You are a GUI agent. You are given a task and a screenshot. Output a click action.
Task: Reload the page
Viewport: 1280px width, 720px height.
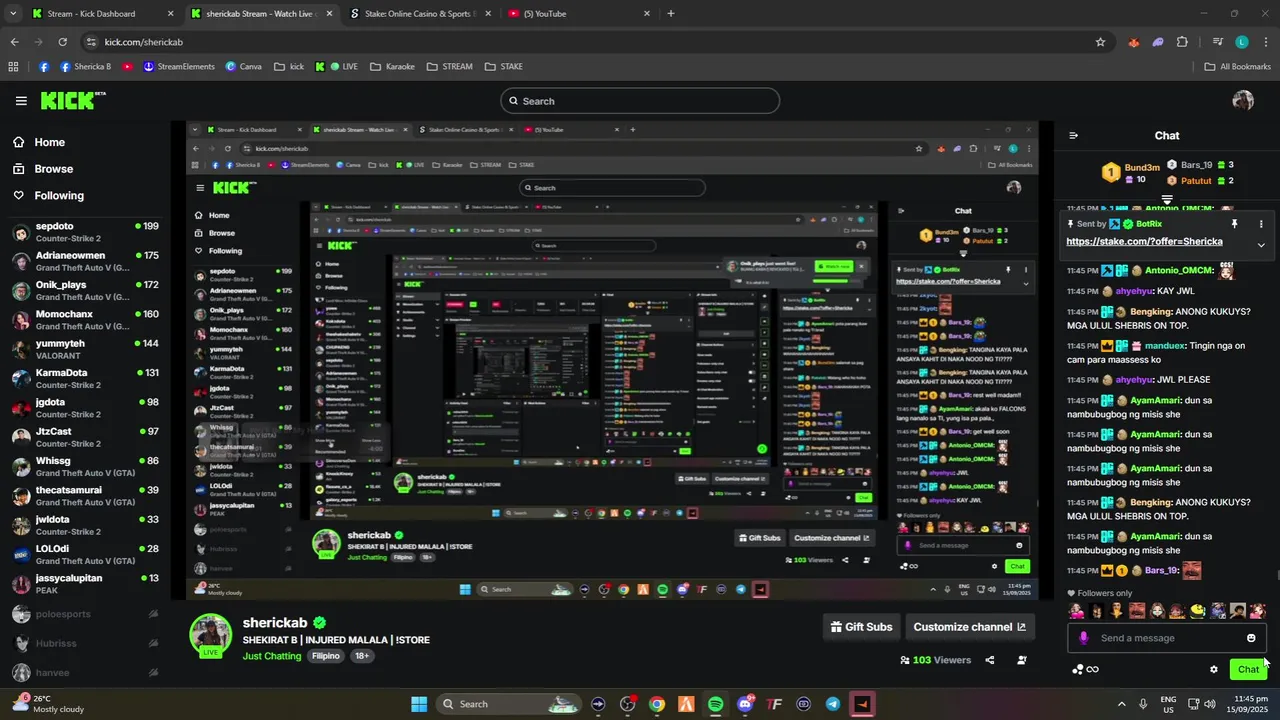coord(62,42)
